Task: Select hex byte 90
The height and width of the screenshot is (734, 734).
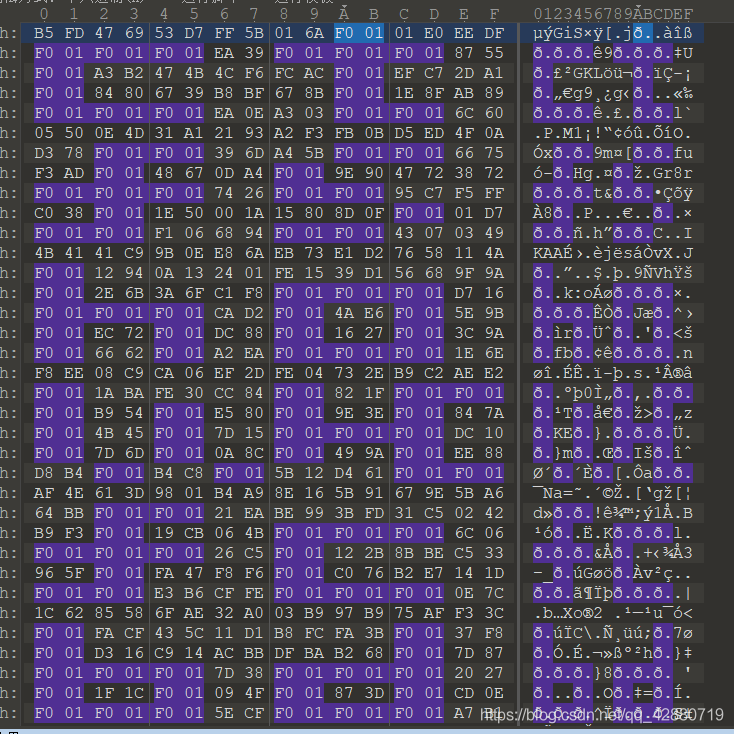Action: click(374, 173)
